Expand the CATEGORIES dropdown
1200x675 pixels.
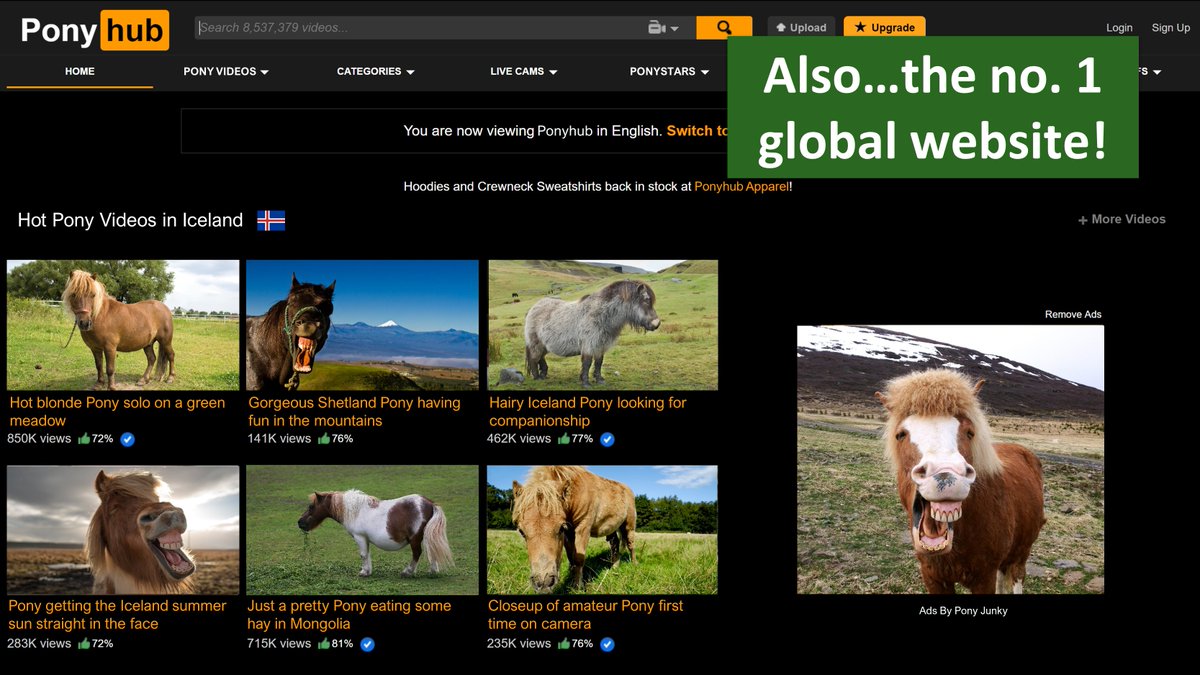point(375,71)
